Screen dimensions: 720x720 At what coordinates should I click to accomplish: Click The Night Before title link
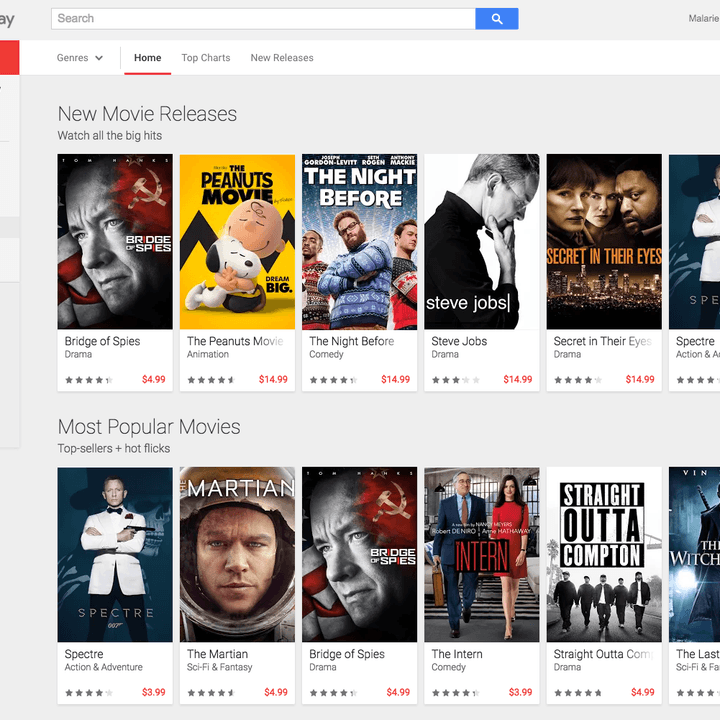[352, 341]
